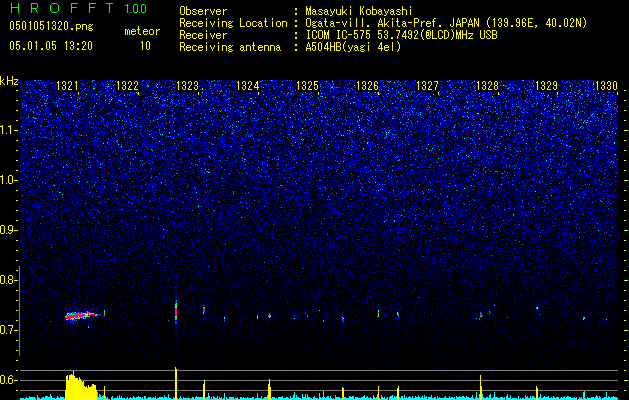This screenshot has height=400, width=629.
Task: Click the meteor count value 10
Action: point(145,46)
